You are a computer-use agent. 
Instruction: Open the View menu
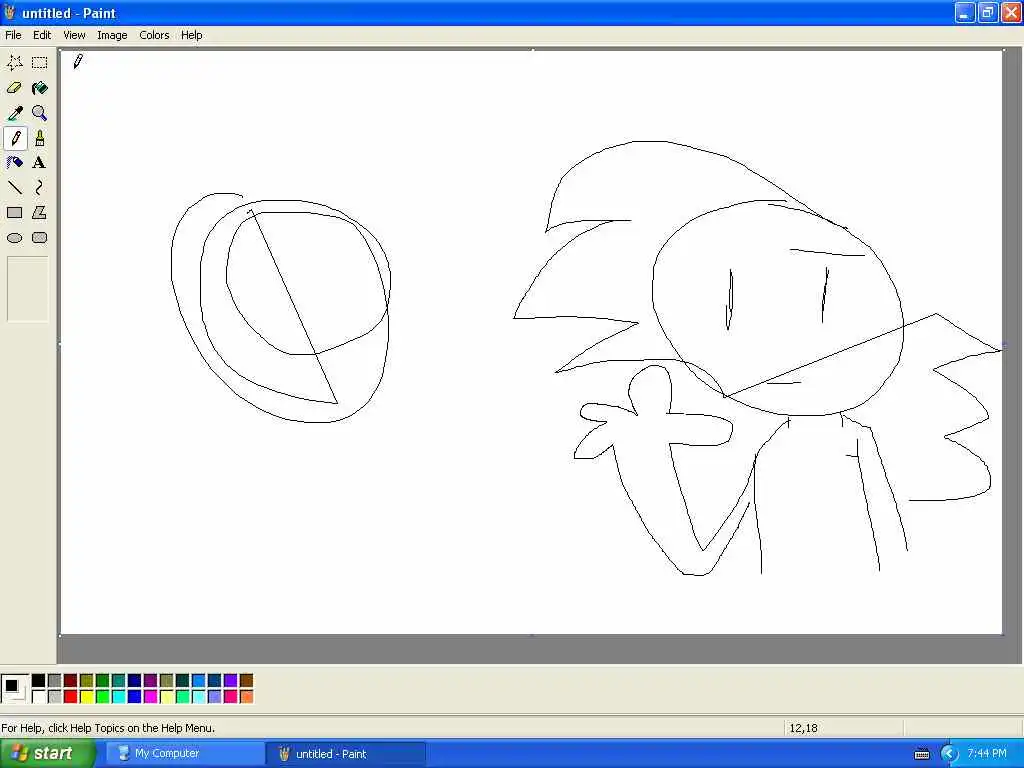(x=74, y=35)
